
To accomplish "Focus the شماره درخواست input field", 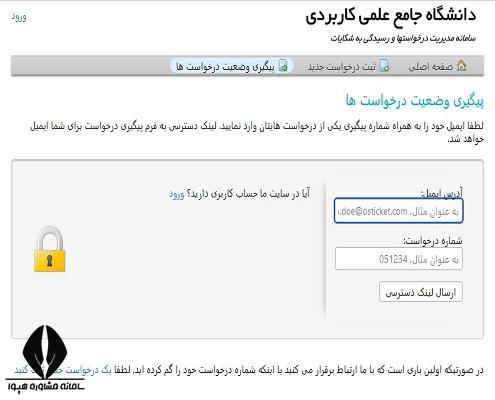I will 399,259.
